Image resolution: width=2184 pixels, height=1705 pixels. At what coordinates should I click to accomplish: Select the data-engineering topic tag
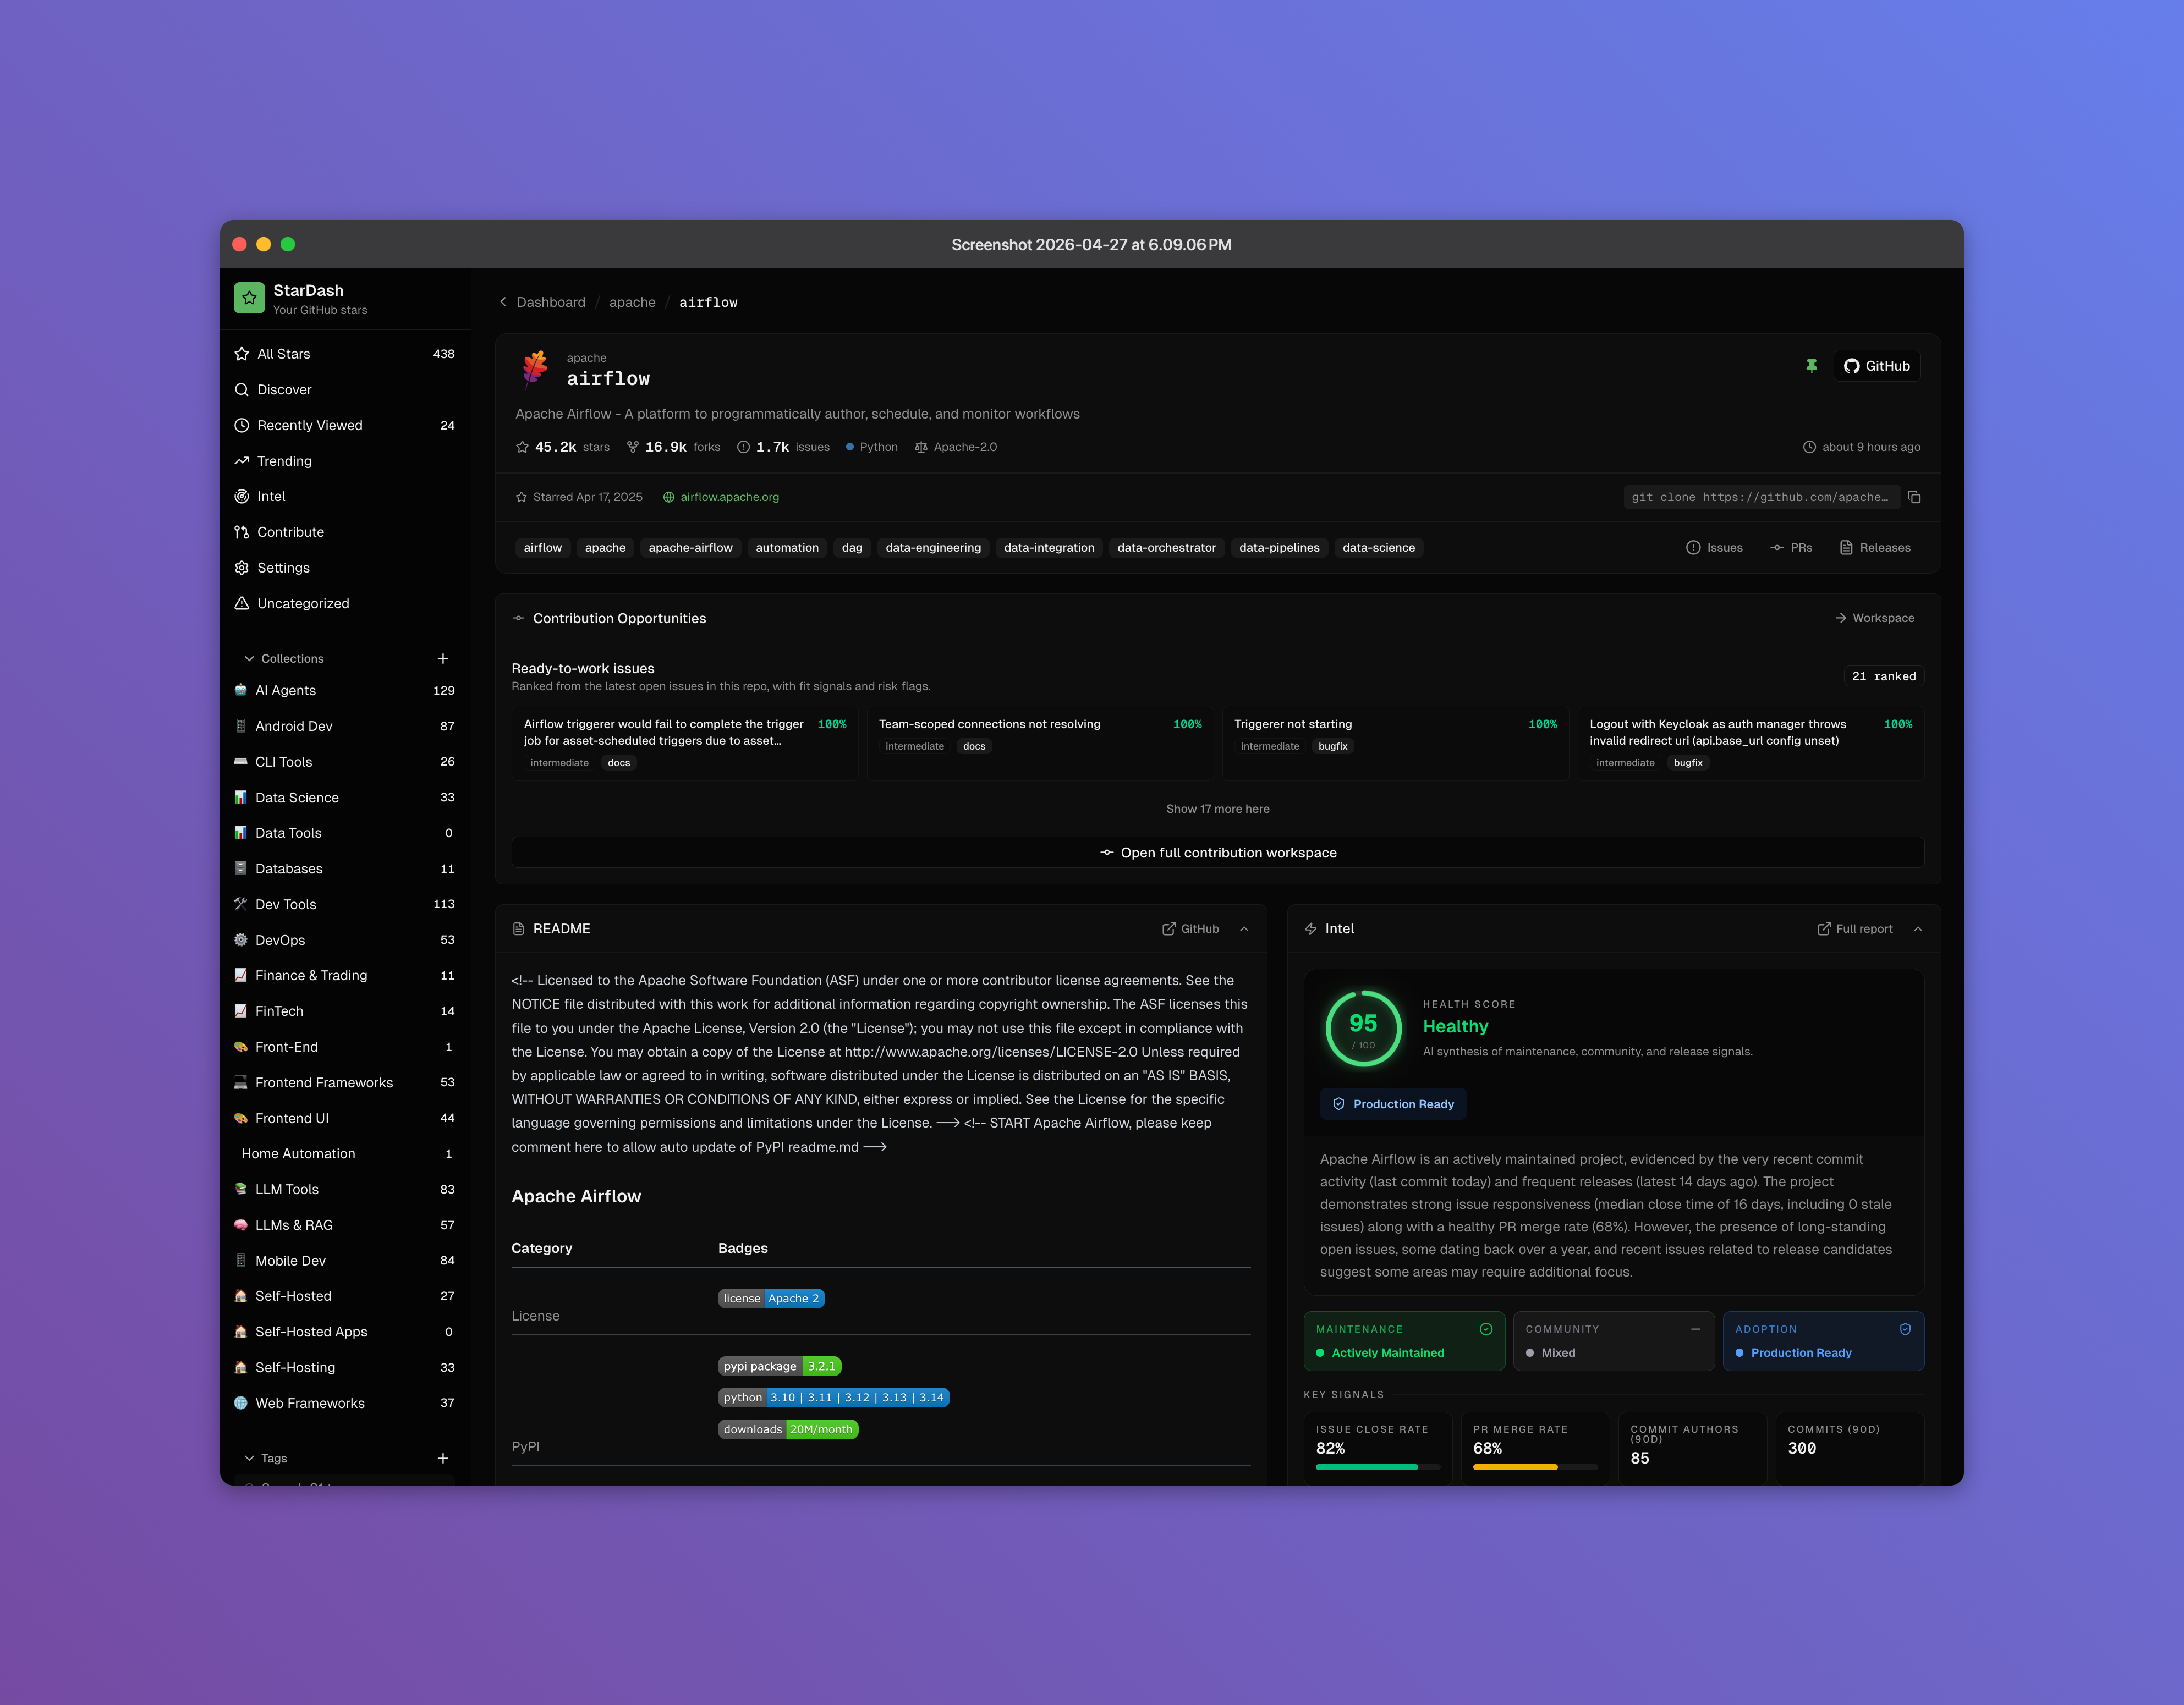coord(932,548)
